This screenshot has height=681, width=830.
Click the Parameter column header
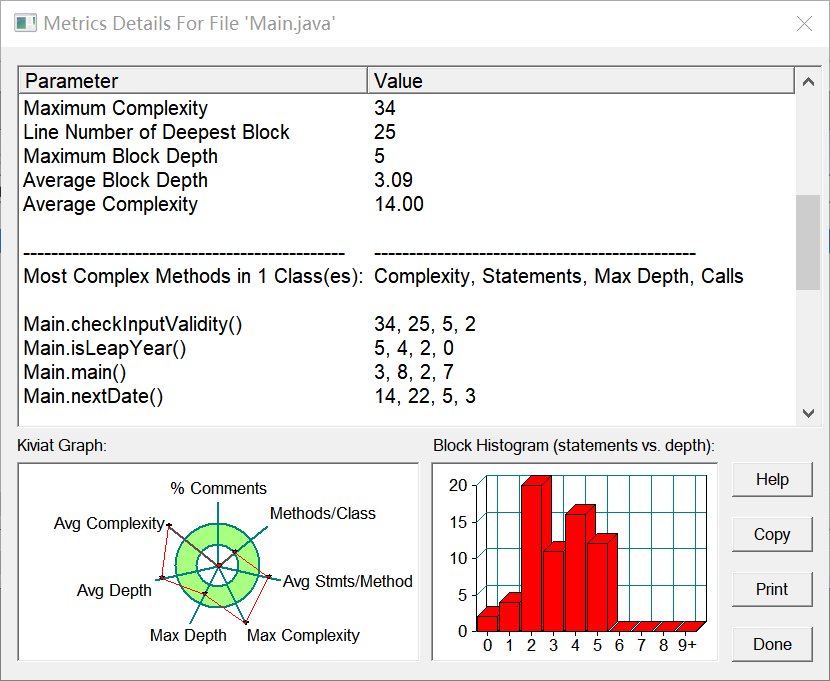[193, 81]
